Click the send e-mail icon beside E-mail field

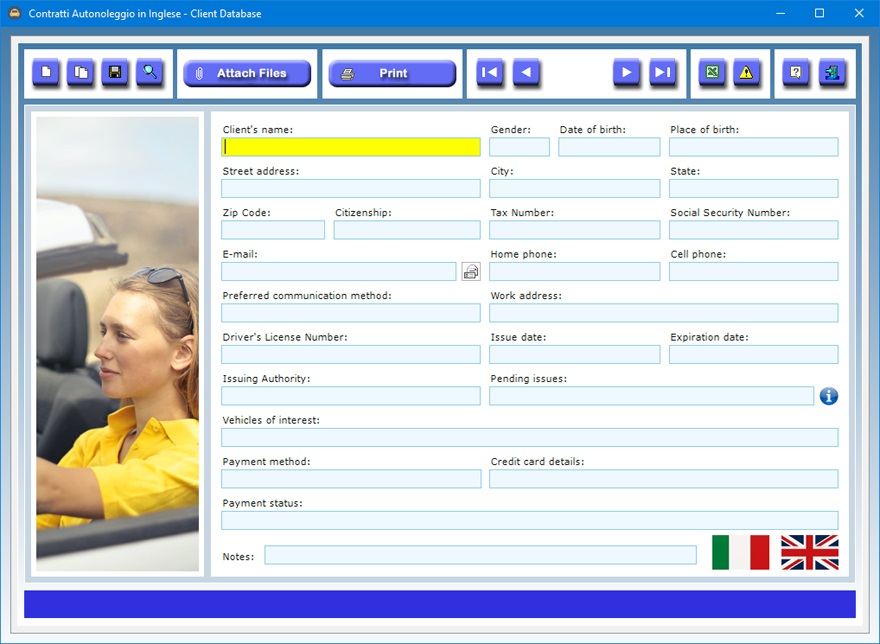[x=471, y=271]
